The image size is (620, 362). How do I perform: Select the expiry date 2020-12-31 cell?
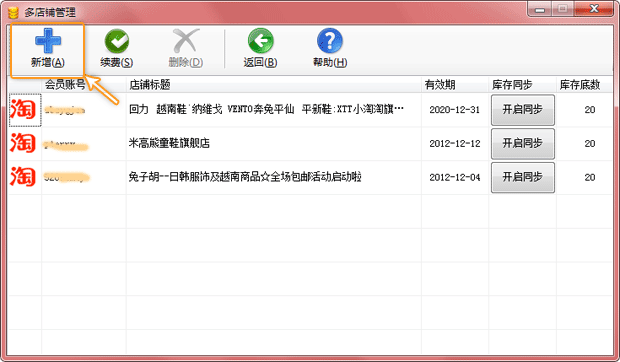pyautogui.click(x=455, y=110)
